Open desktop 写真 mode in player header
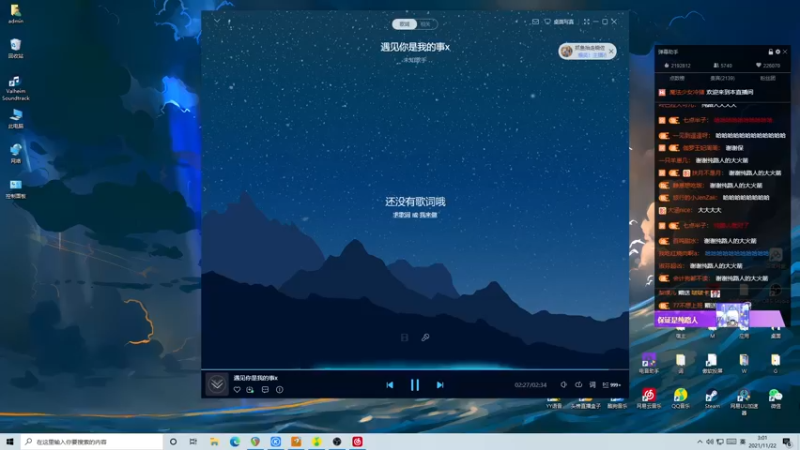Viewport: 800px width, 450px height. pos(559,22)
